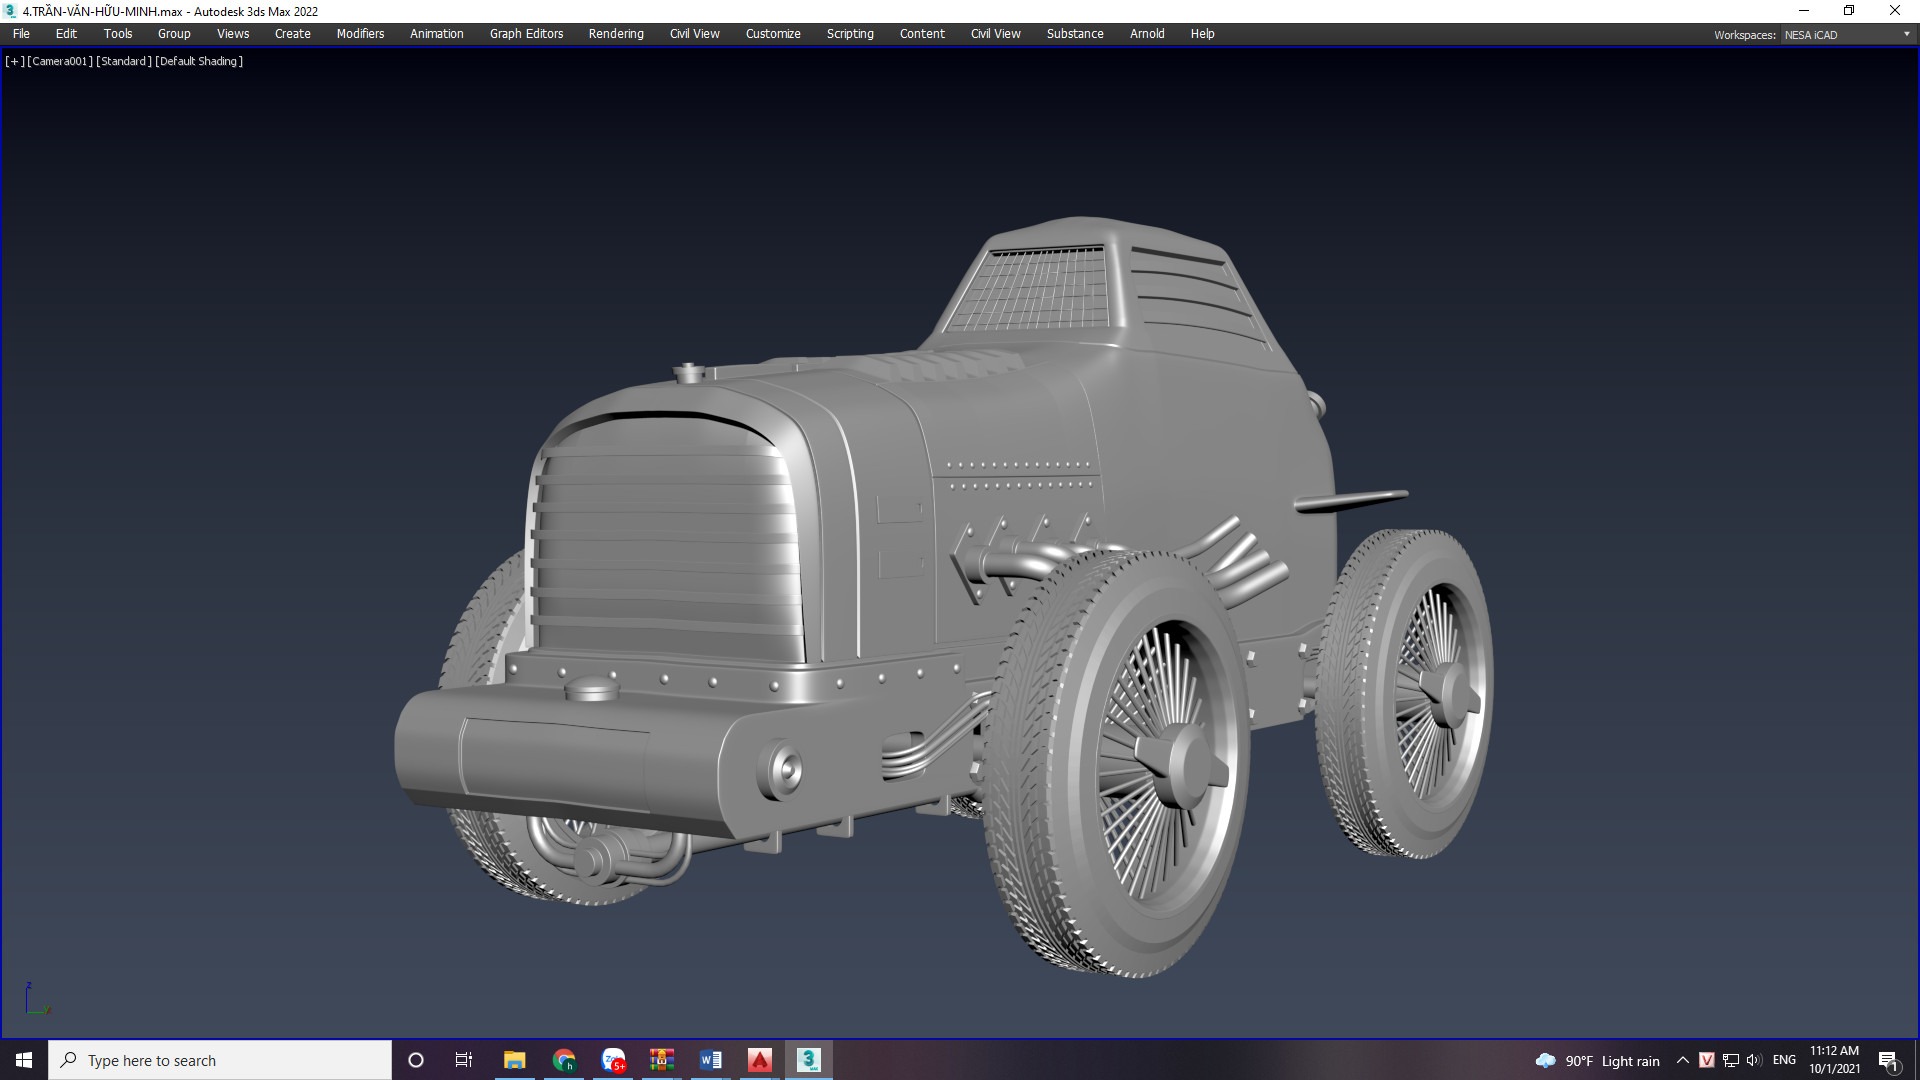Screen dimensions: 1920x1080
Task: Open the Standard viewport settings label
Action: 124,61
